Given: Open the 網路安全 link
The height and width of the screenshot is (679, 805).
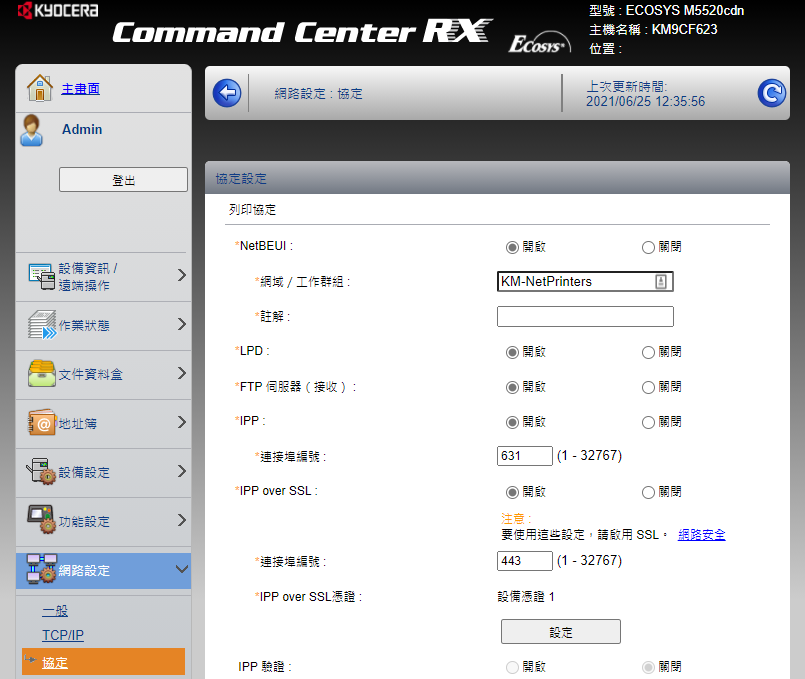Looking at the screenshot, I should (701, 535).
